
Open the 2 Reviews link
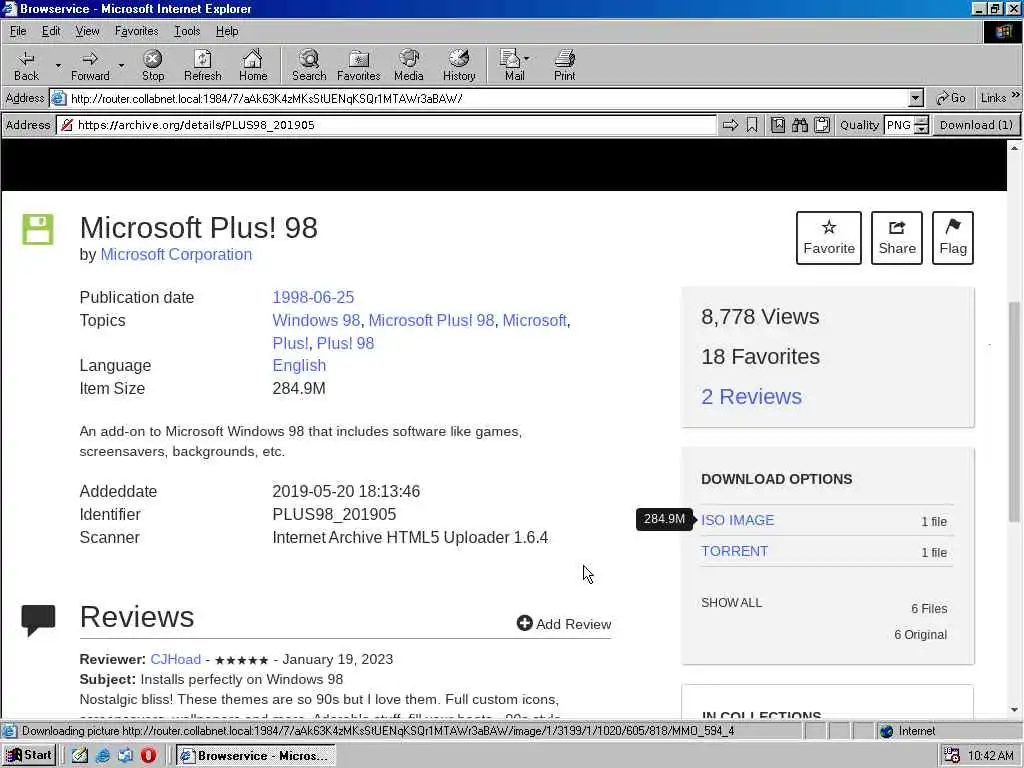[751, 396]
